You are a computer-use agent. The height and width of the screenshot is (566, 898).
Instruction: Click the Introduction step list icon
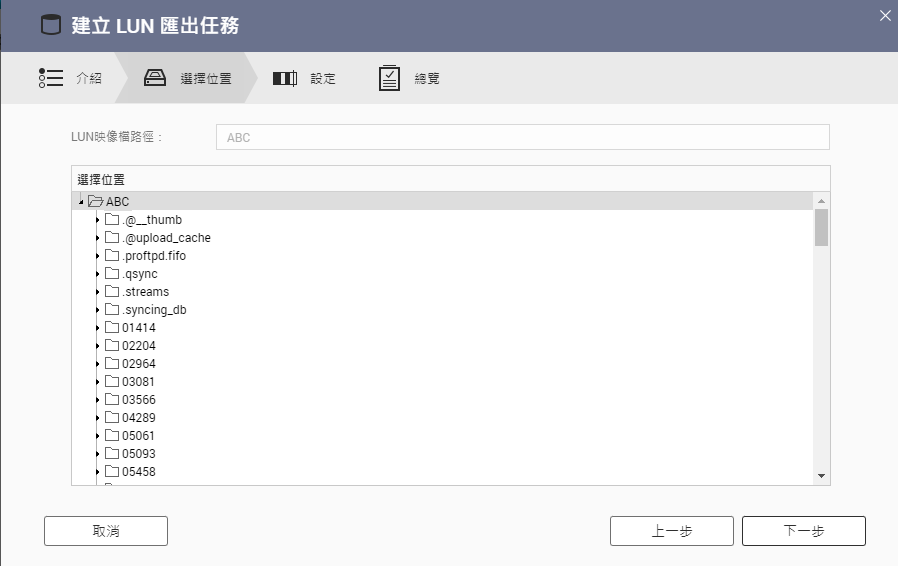point(51,78)
